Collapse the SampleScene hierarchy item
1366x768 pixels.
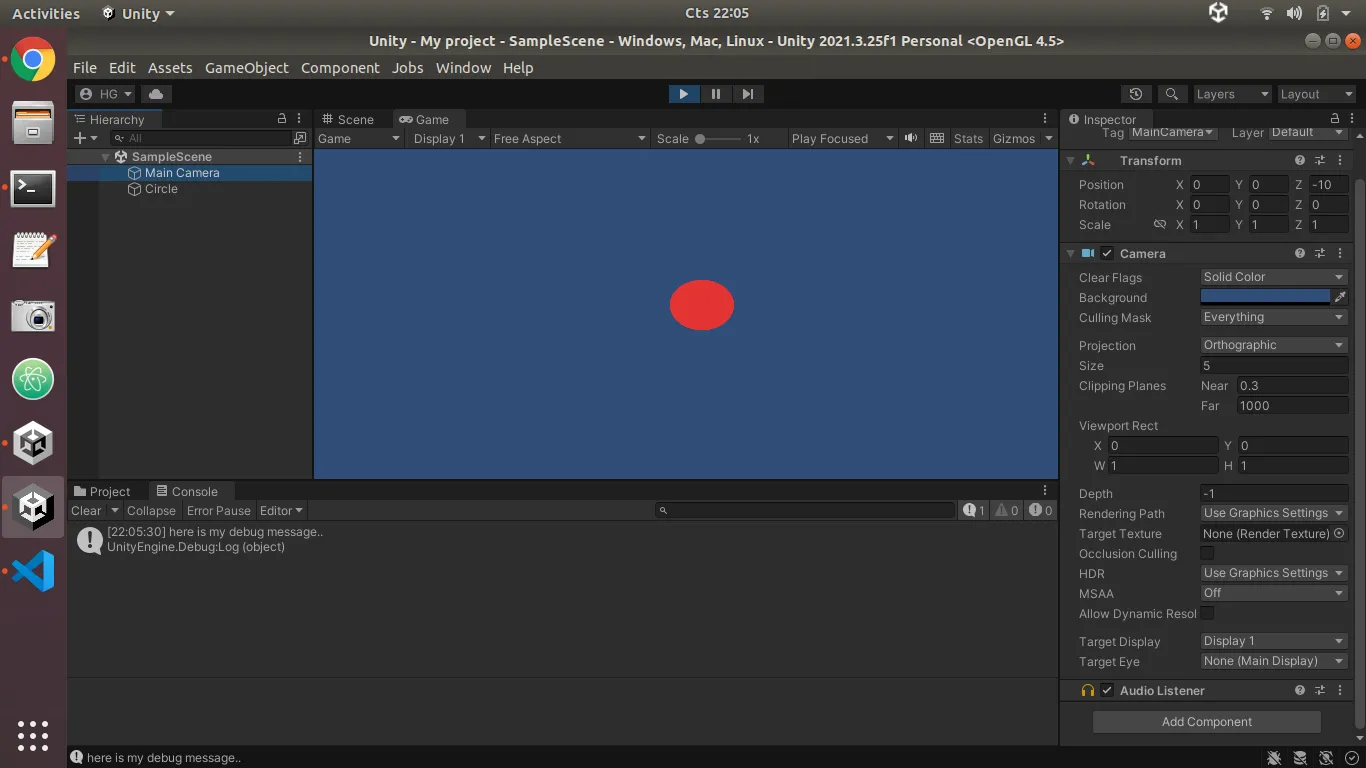point(106,156)
